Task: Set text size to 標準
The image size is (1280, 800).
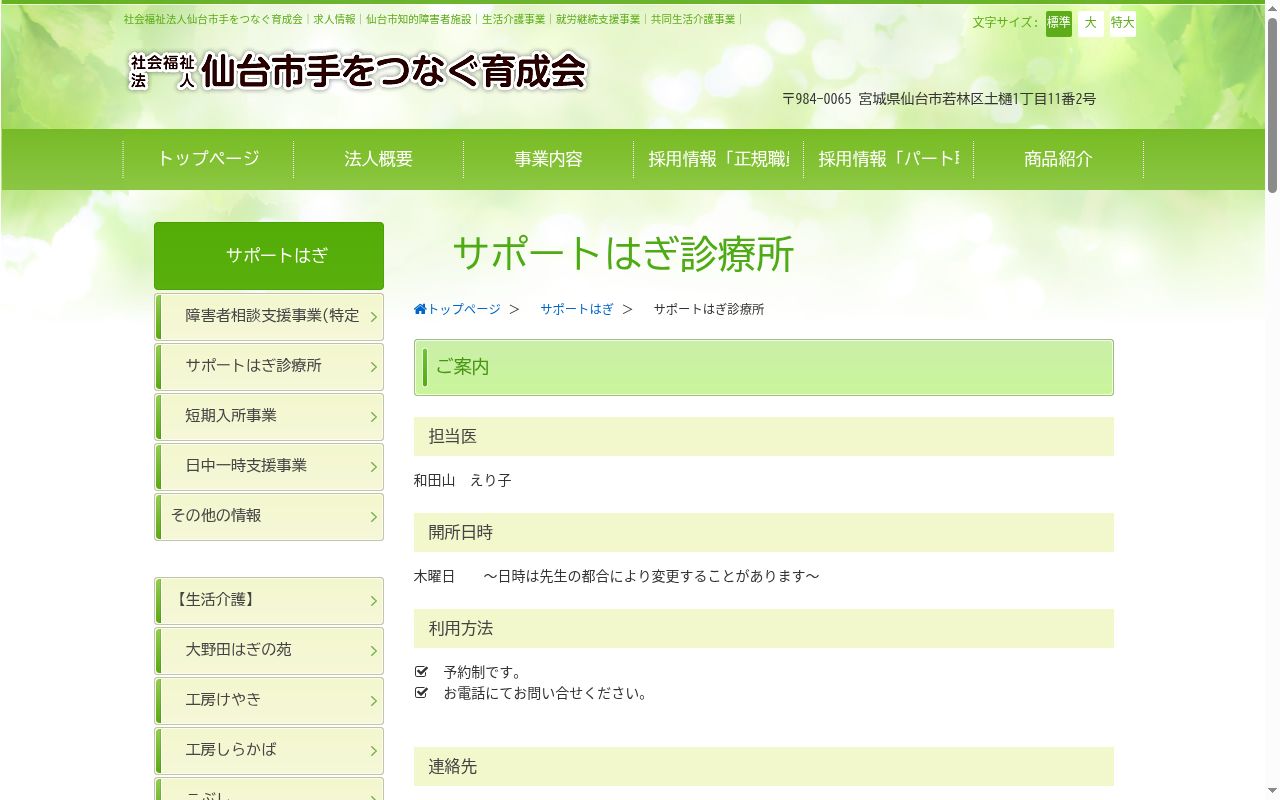Action: [x=1058, y=23]
